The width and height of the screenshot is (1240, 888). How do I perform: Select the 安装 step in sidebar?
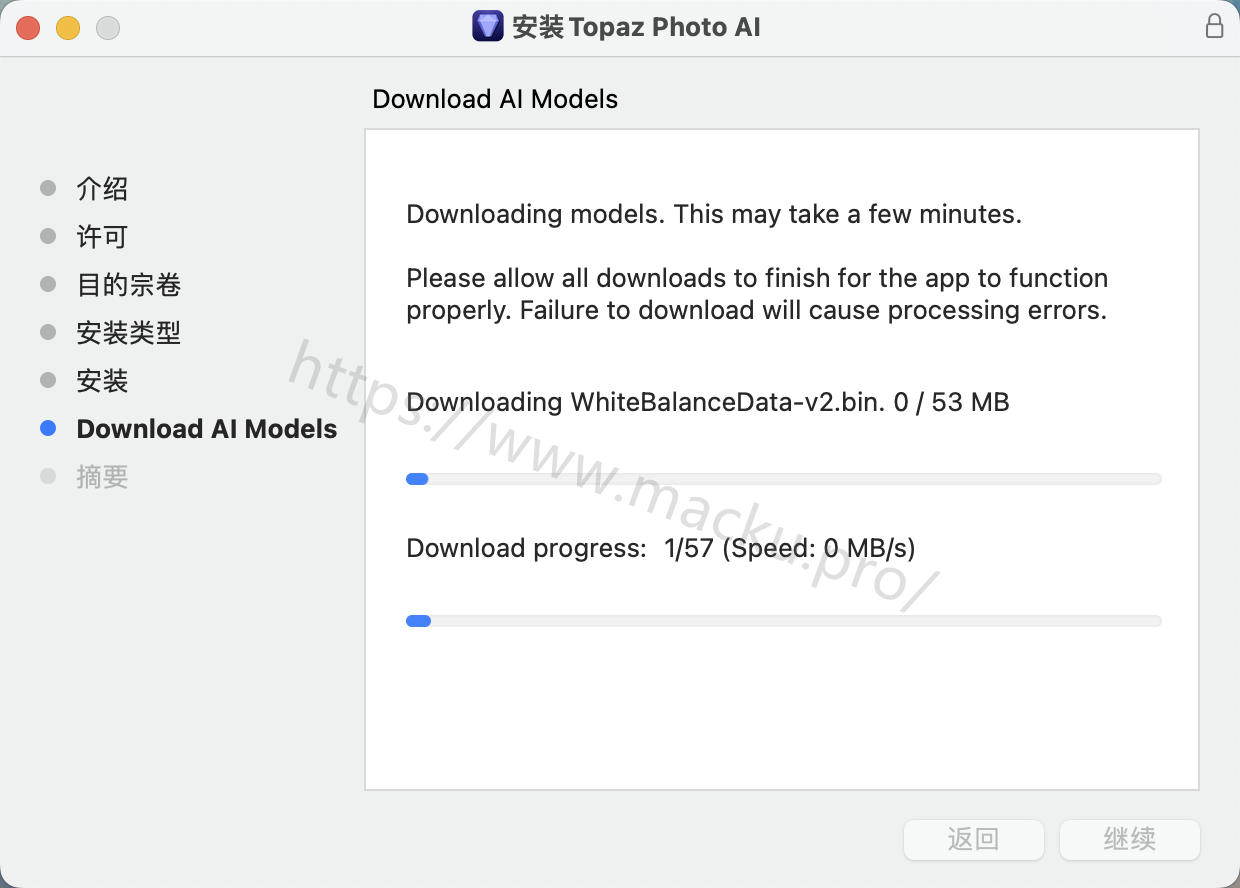point(102,381)
